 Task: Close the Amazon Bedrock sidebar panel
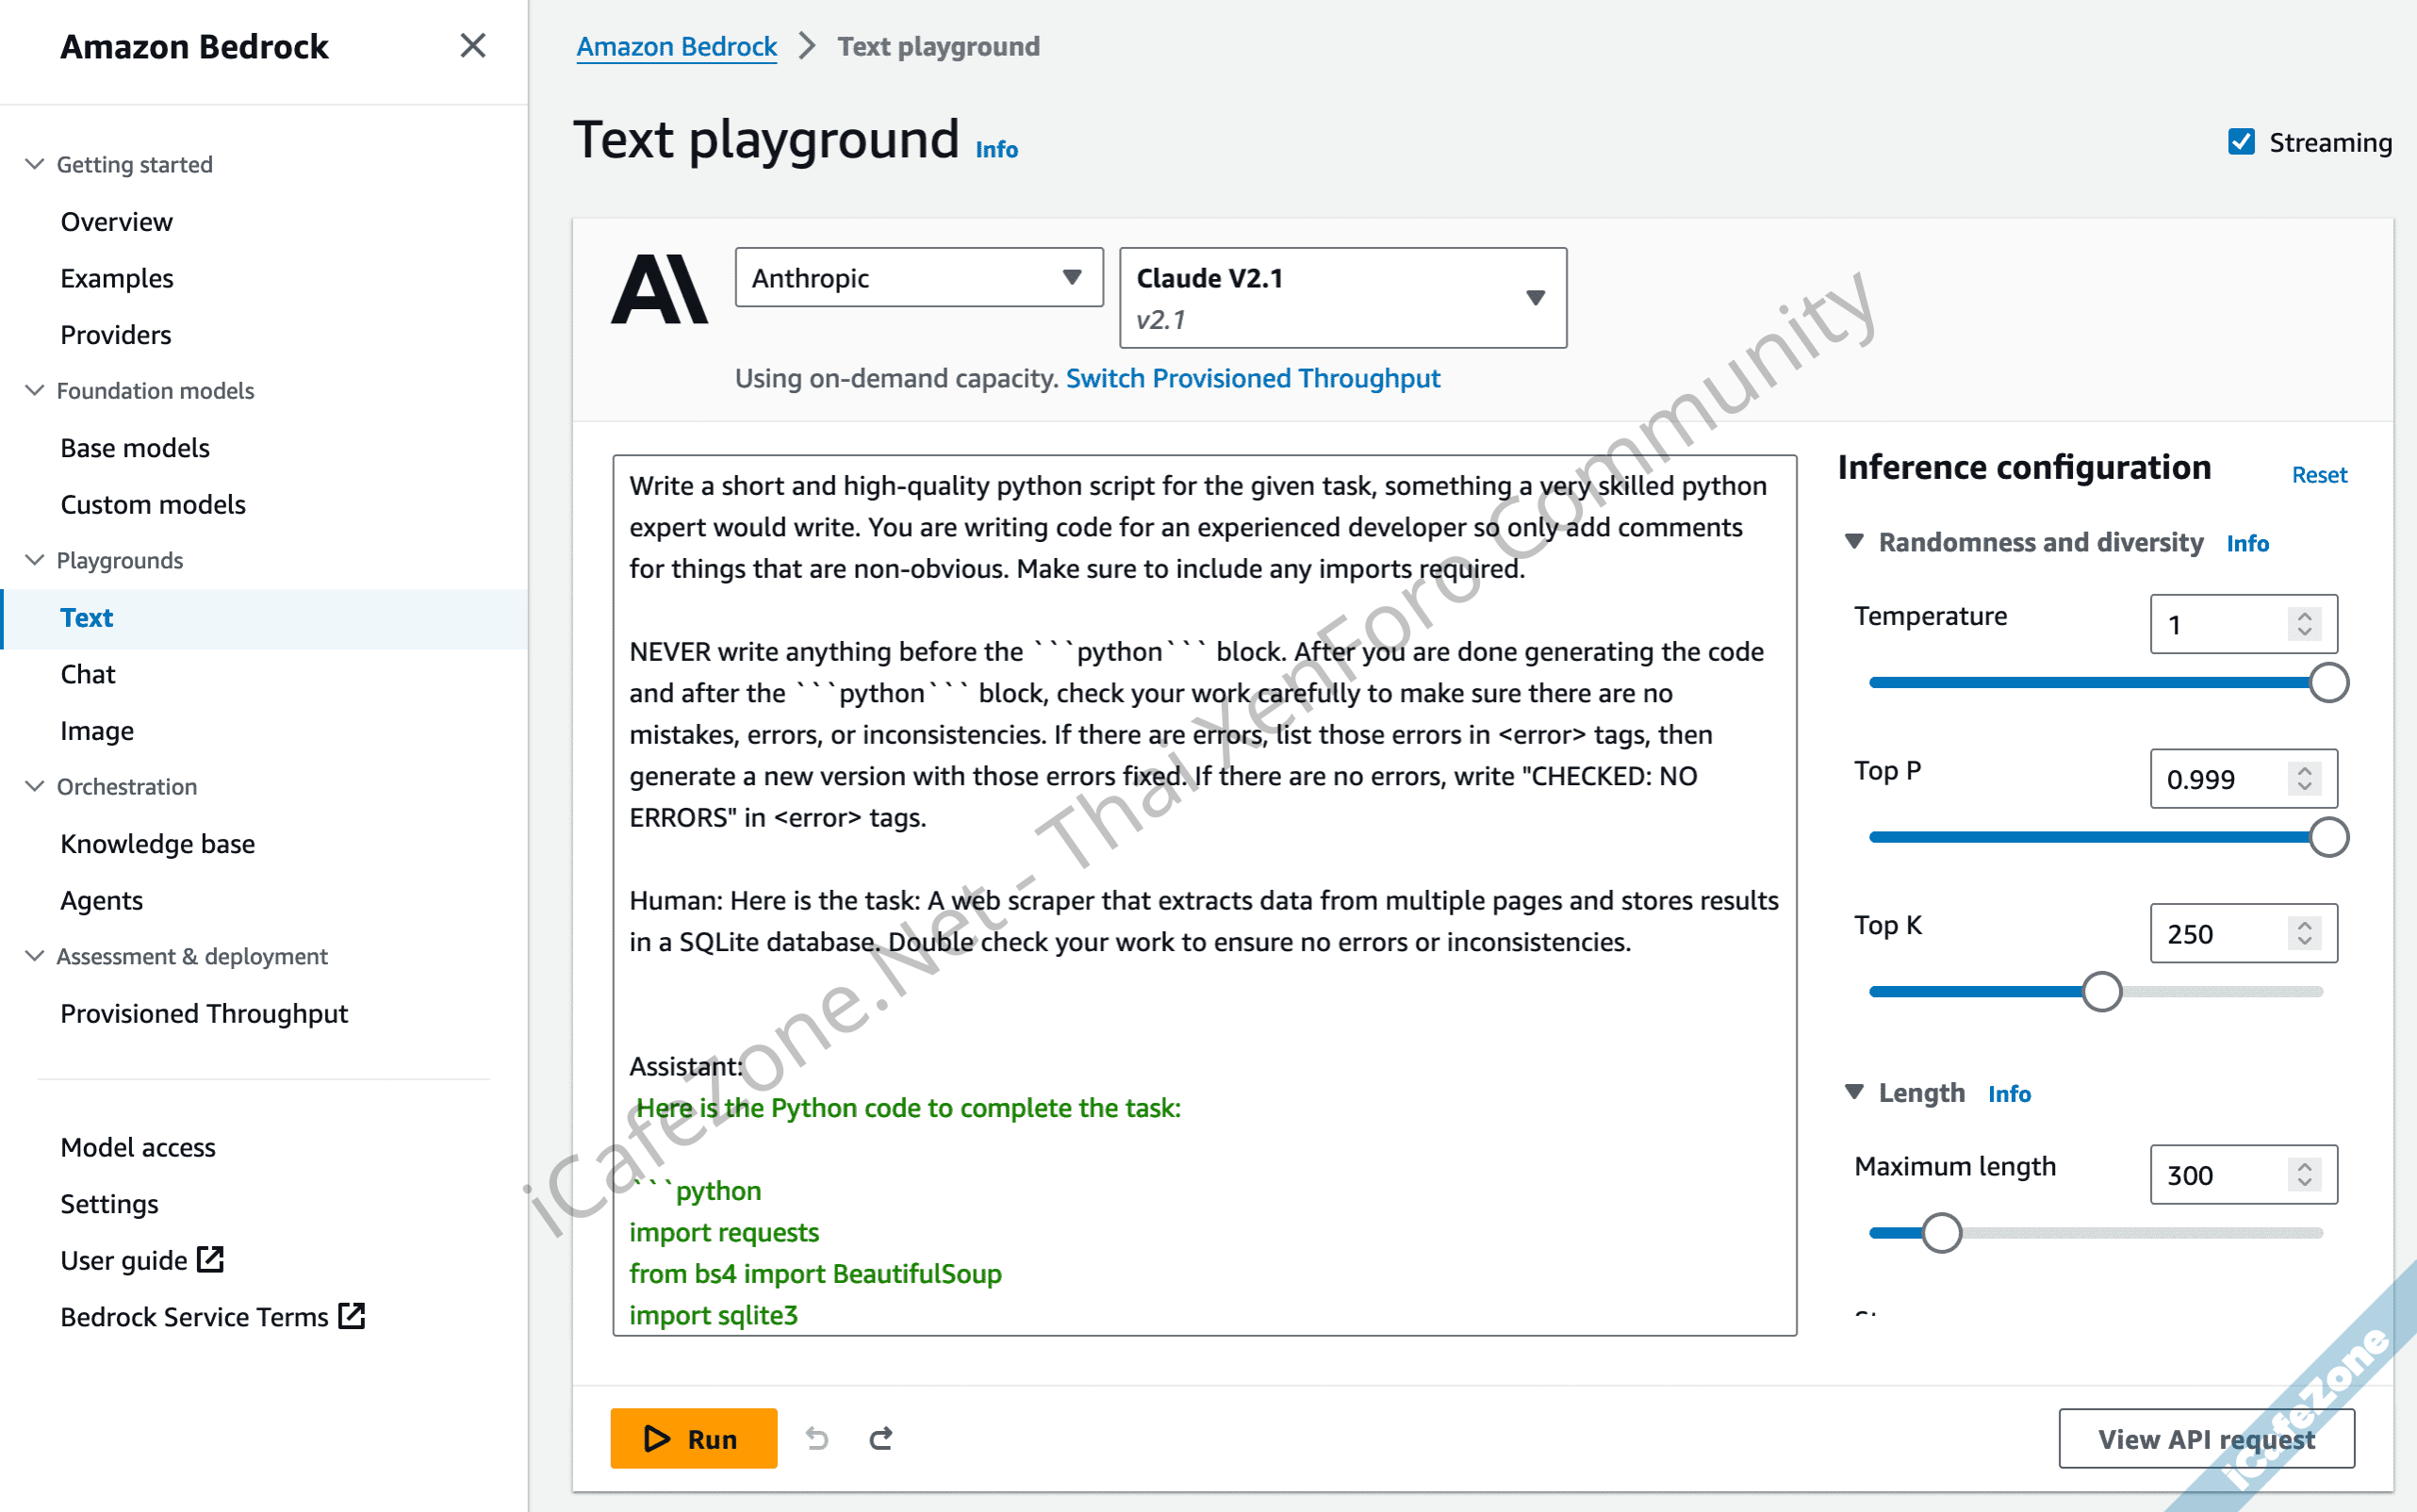(x=472, y=46)
